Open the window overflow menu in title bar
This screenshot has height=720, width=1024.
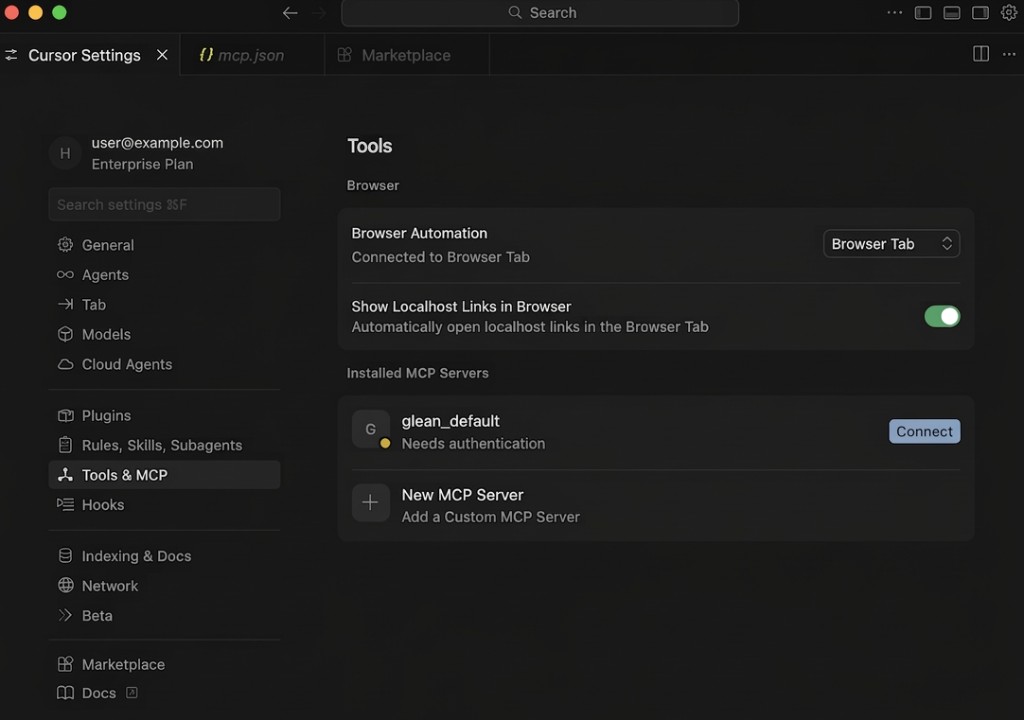[x=895, y=13]
